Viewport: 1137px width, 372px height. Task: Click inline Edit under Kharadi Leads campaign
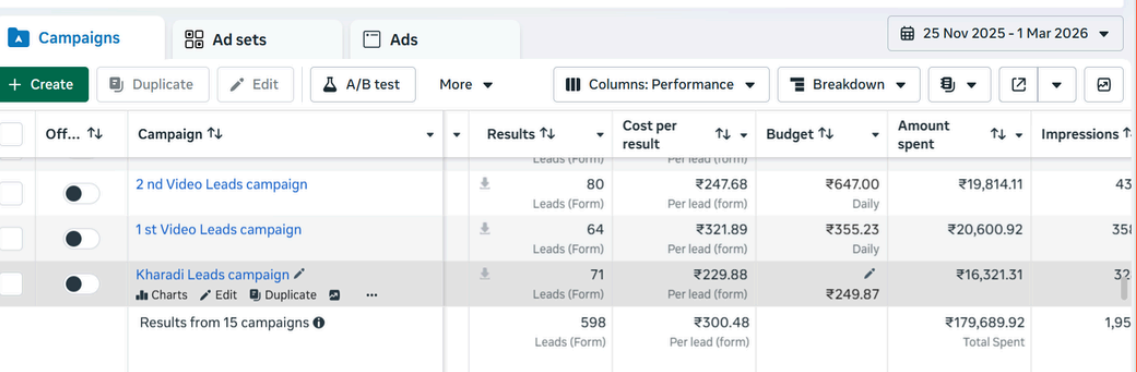pos(218,295)
